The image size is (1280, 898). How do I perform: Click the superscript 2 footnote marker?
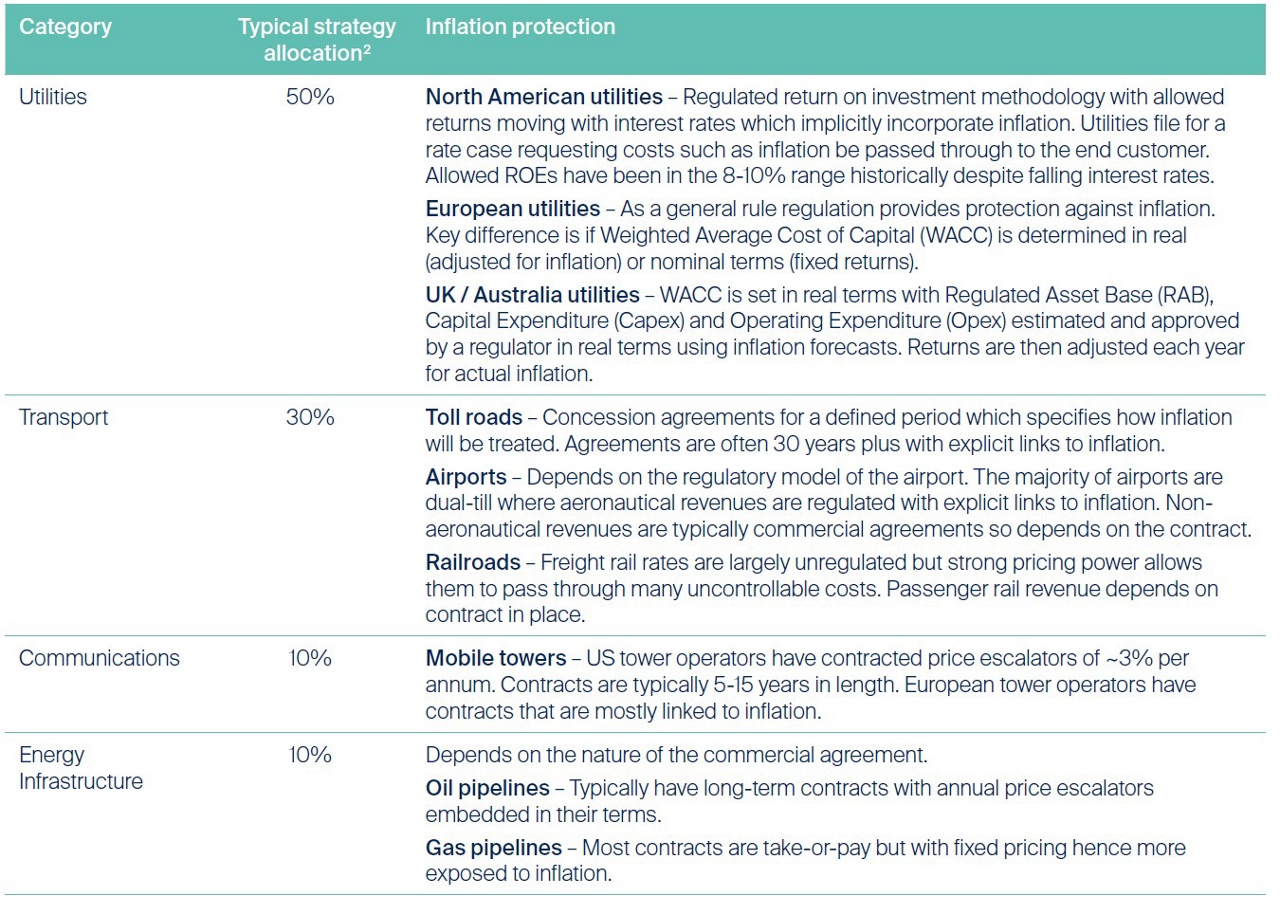[x=368, y=50]
